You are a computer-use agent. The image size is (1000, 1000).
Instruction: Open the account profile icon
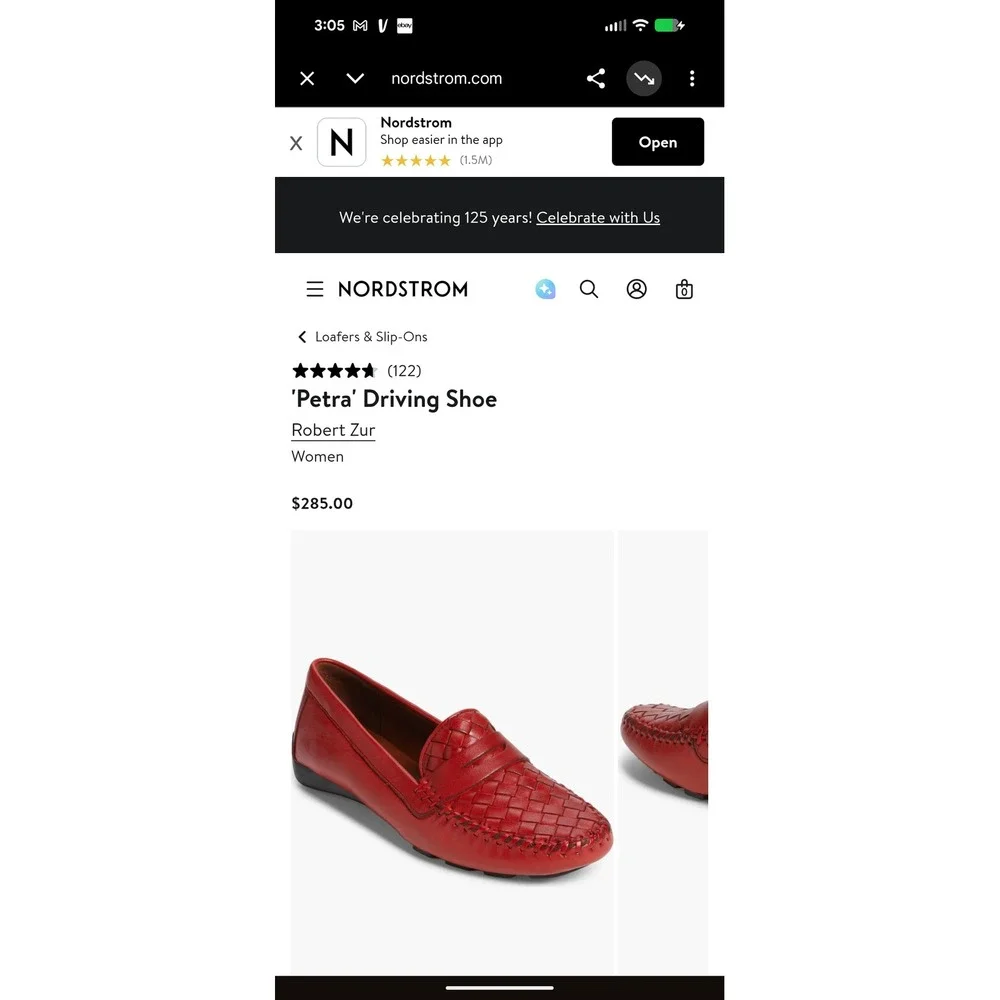636,289
